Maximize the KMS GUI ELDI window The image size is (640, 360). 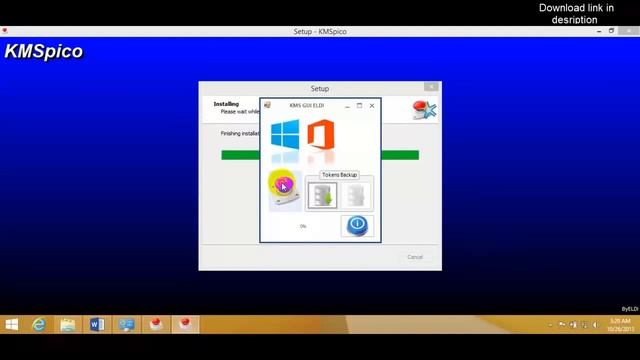(x=360, y=105)
